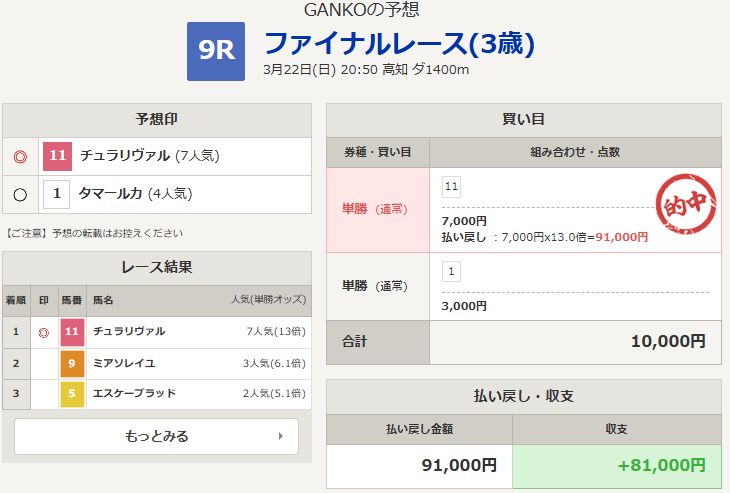Screen dimensions: 730x493
Task: Select エスケープラッド in race results
Action: tap(134, 393)
